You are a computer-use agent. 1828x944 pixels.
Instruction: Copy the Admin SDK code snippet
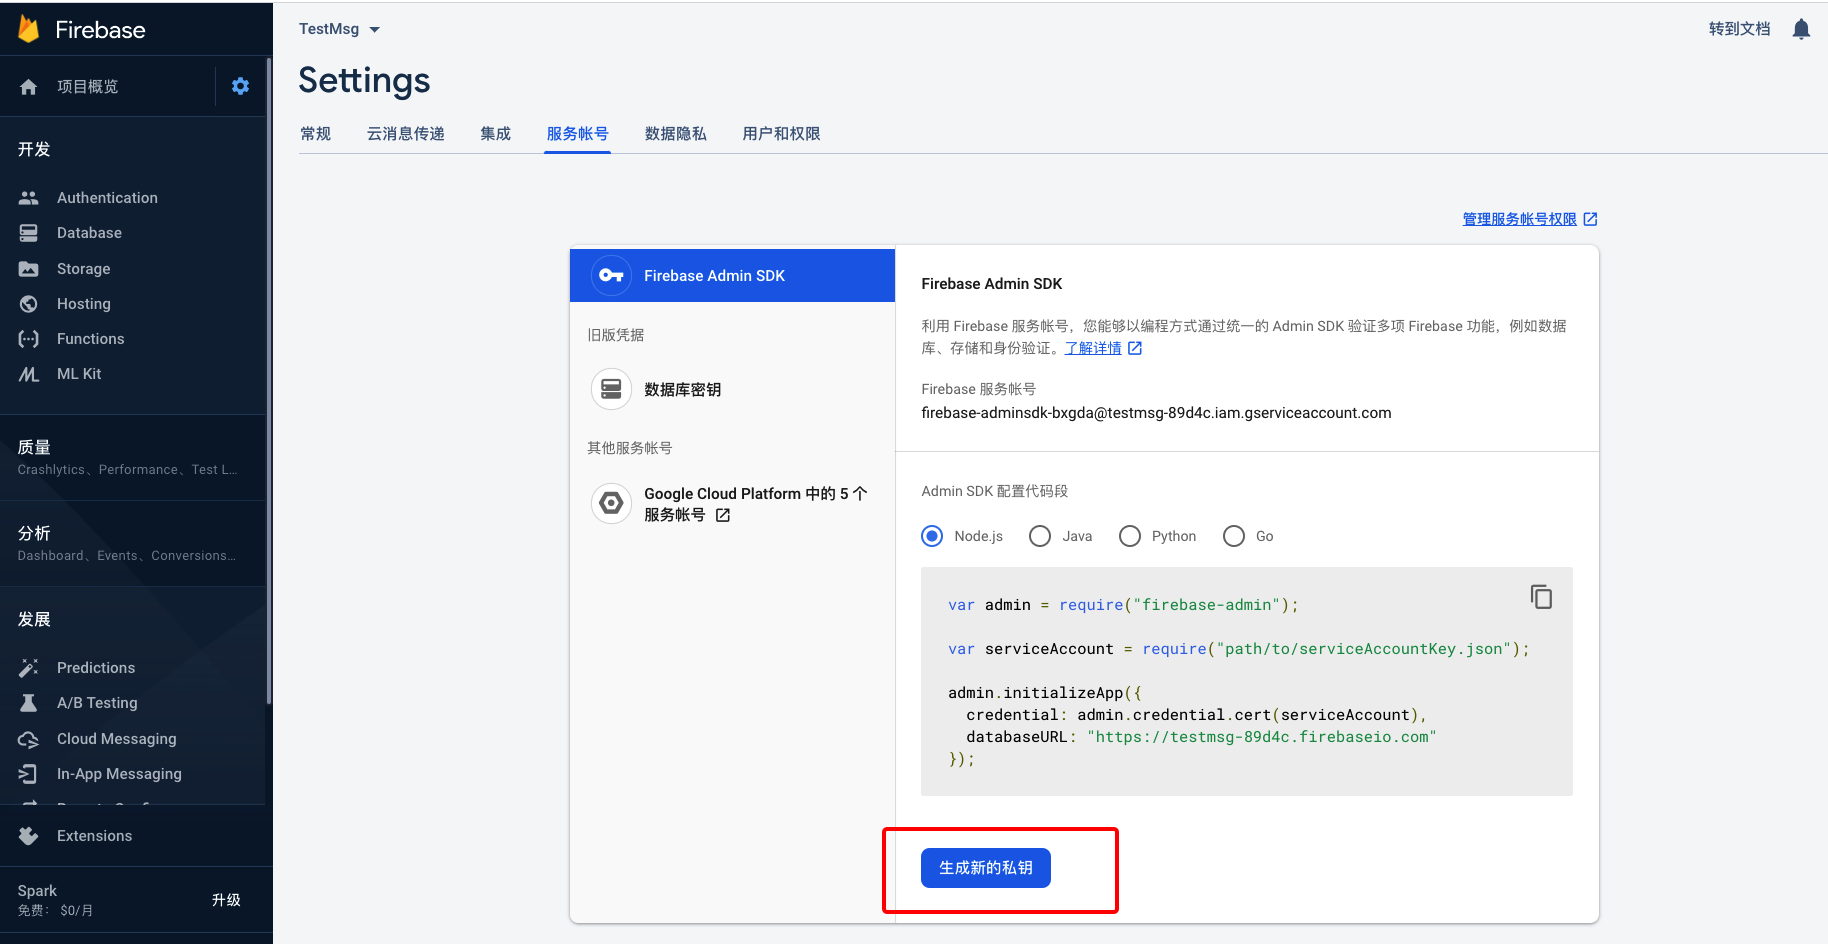click(x=1541, y=596)
